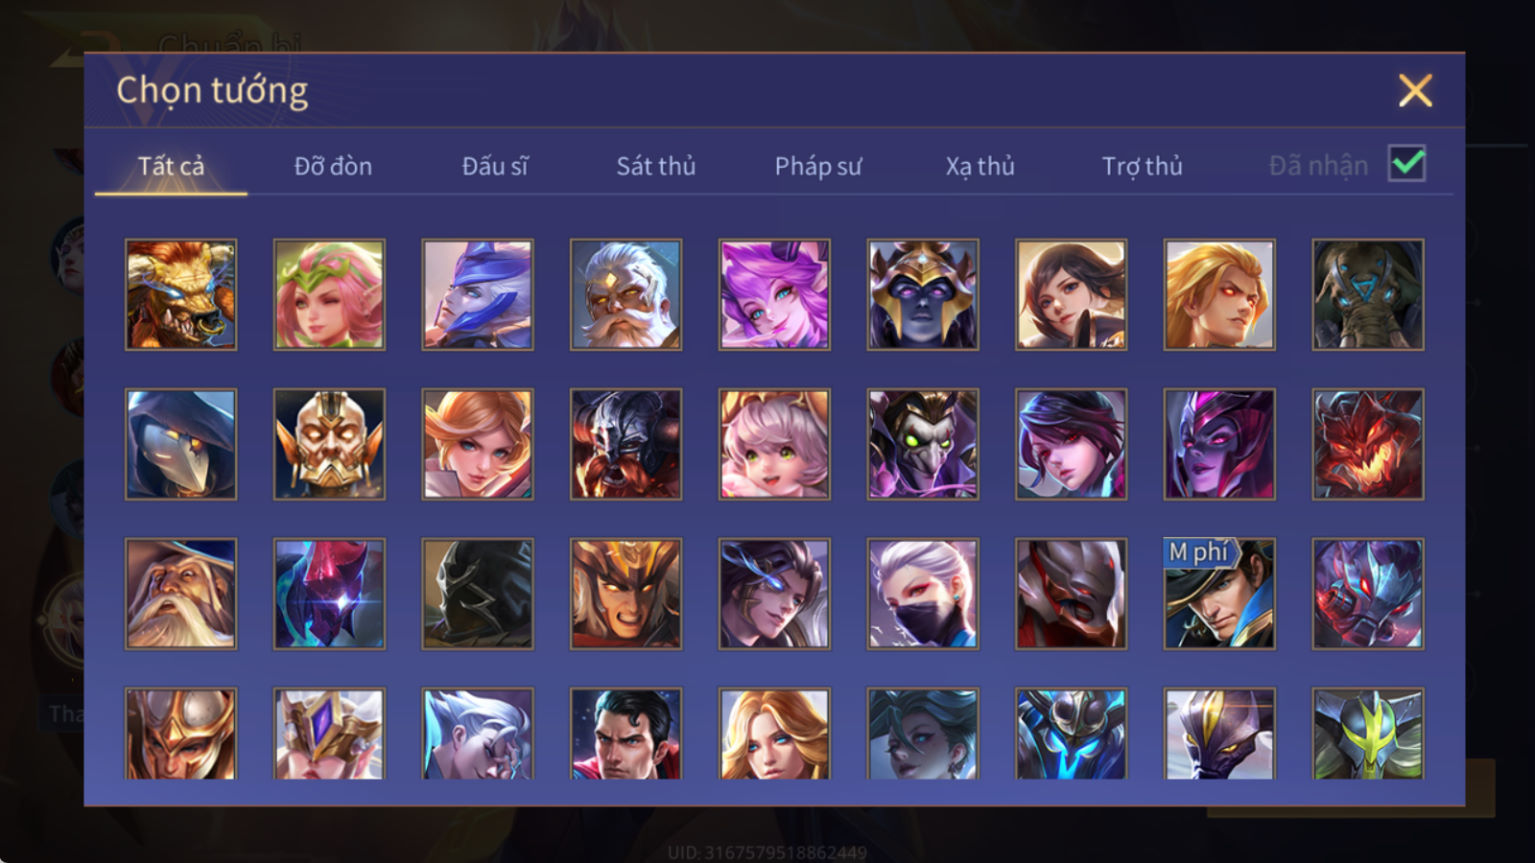Image resolution: width=1535 pixels, height=863 pixels.
Task: Pick the pink-haired flower crown girl
Action: [x=329, y=294]
